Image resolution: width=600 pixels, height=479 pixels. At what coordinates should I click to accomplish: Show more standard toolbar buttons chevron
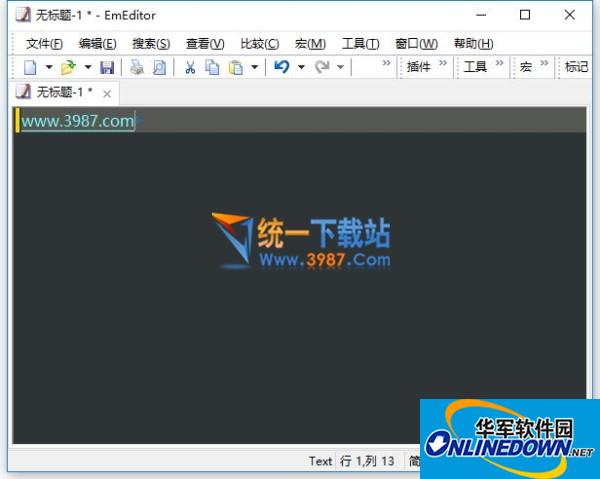tap(386, 63)
